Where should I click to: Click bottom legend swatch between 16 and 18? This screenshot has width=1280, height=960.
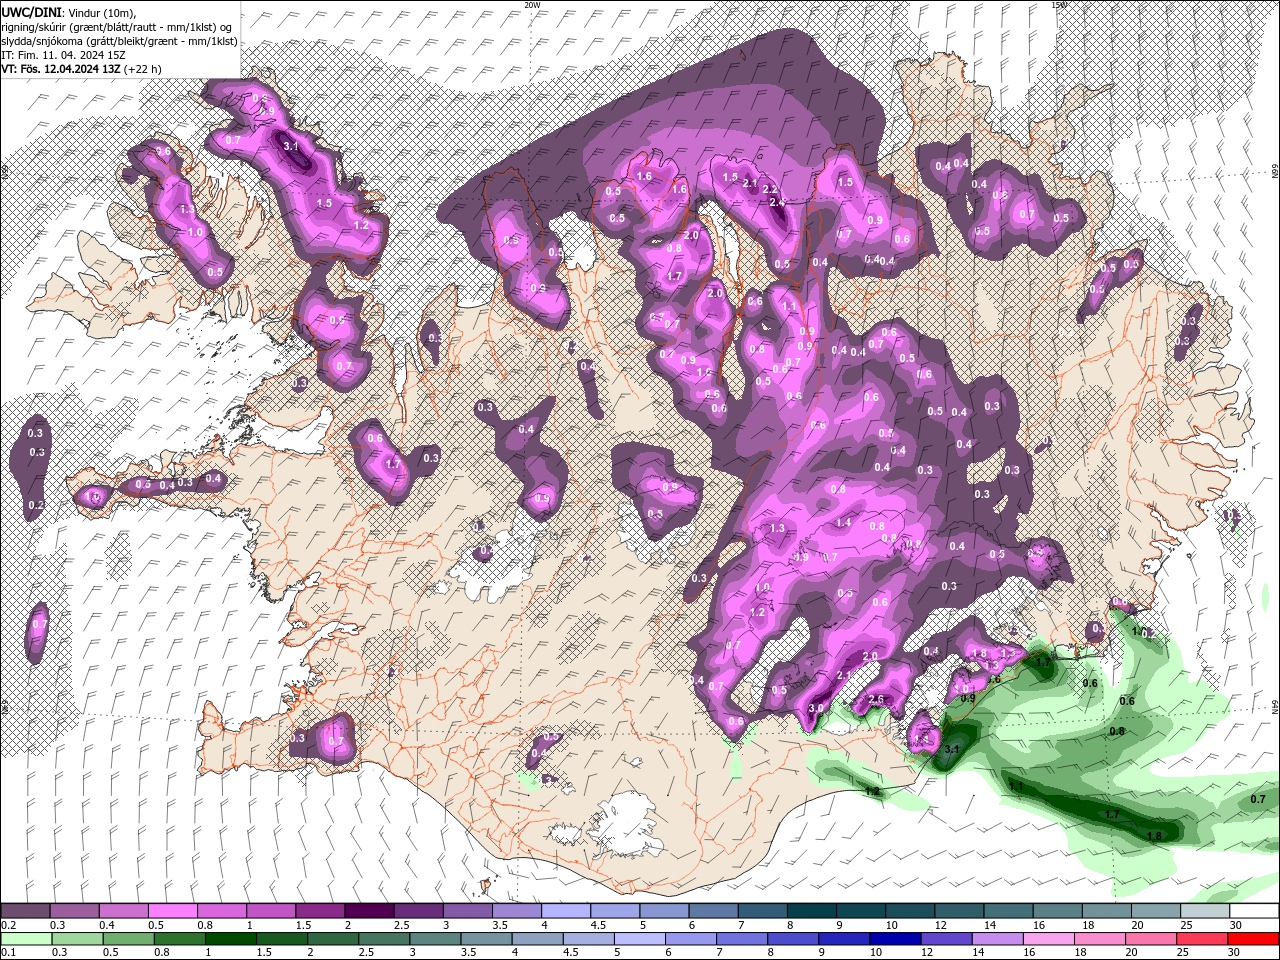point(1048,939)
